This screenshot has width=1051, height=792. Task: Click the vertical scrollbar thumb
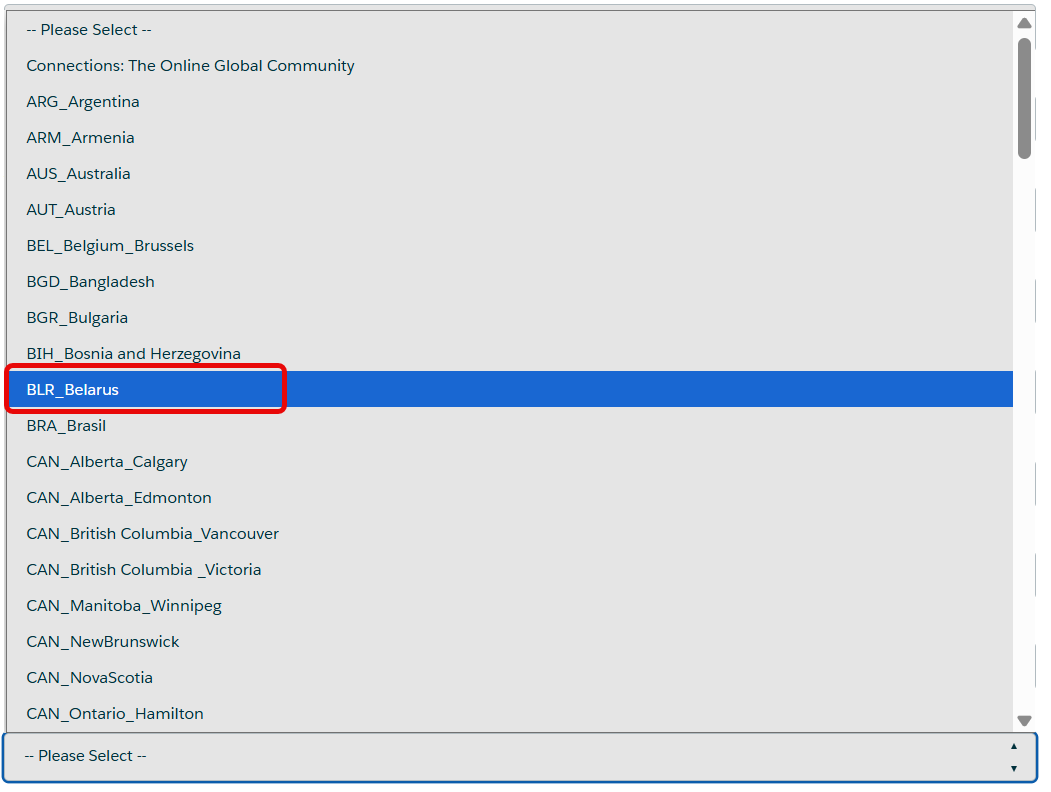[1024, 98]
